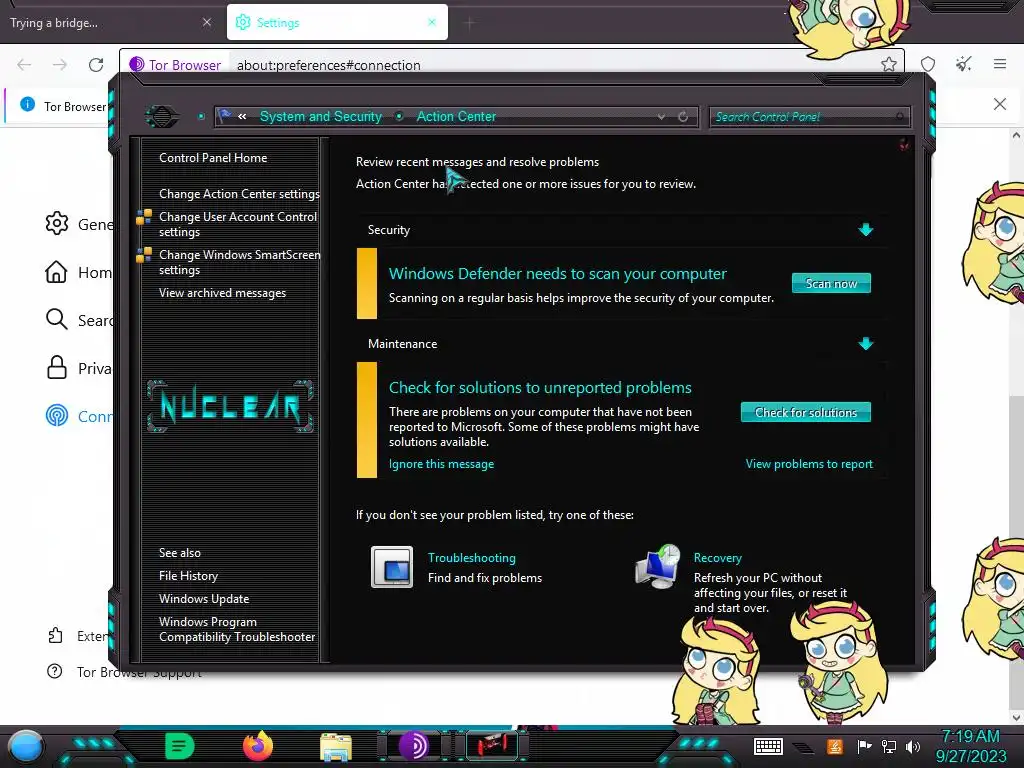Image resolution: width=1024 pixels, height=768 pixels.
Task: Open the touch keyboard tray icon
Action: point(768,746)
